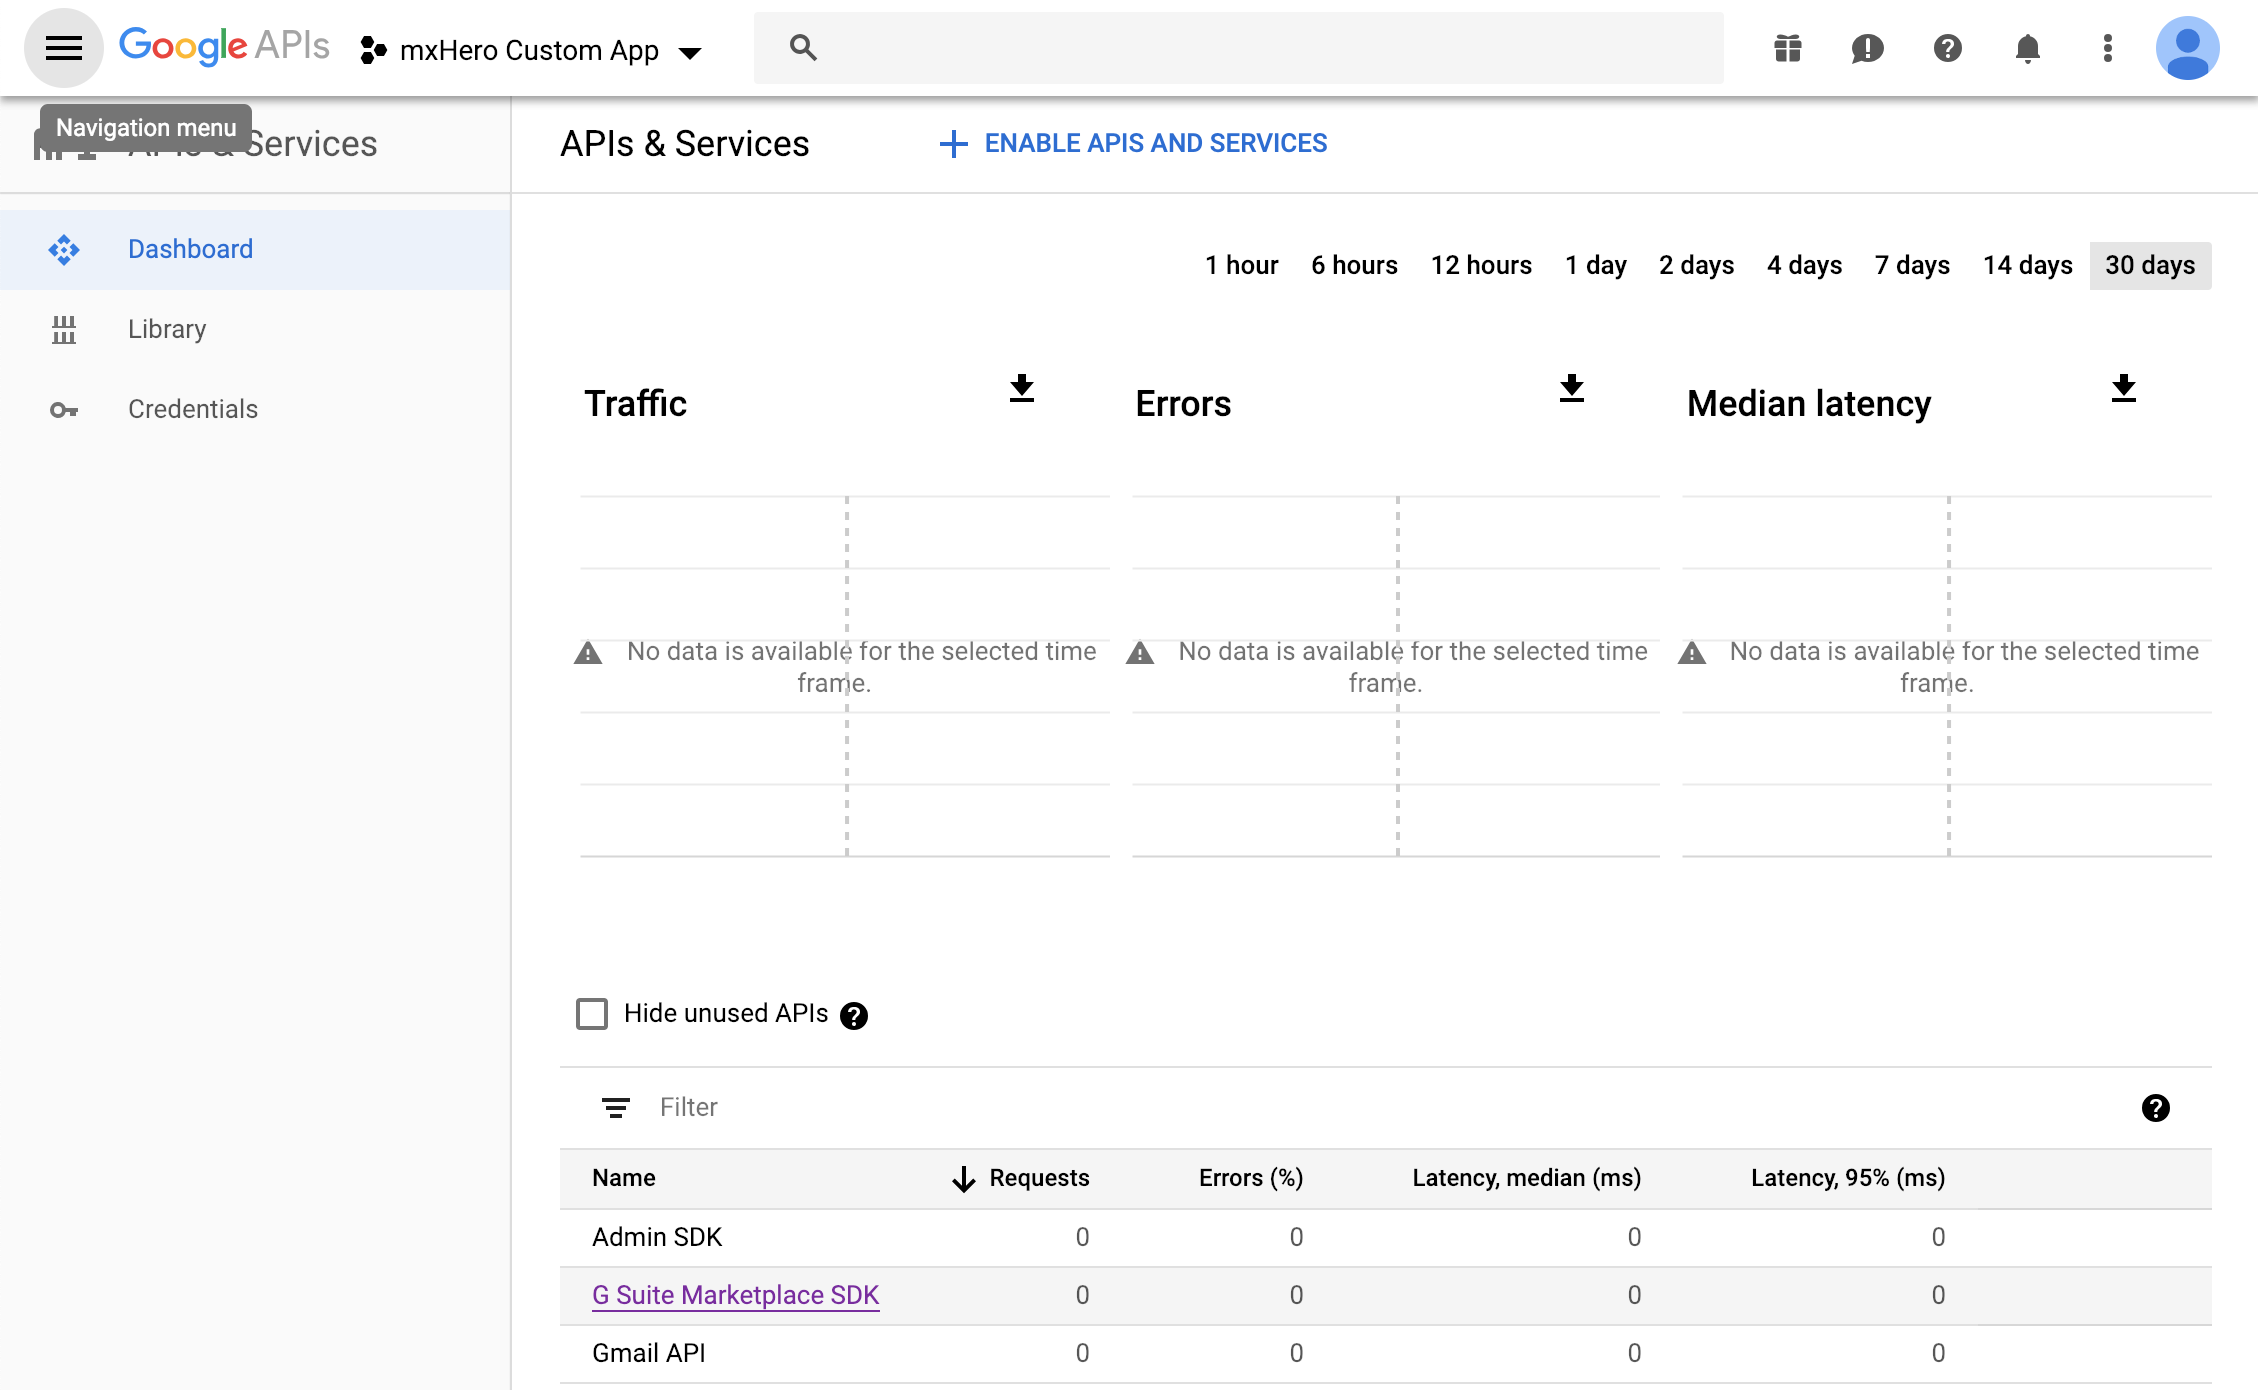Viewport: 2258px width, 1390px height.
Task: Open Credentials in the sidebar
Action: [255, 409]
